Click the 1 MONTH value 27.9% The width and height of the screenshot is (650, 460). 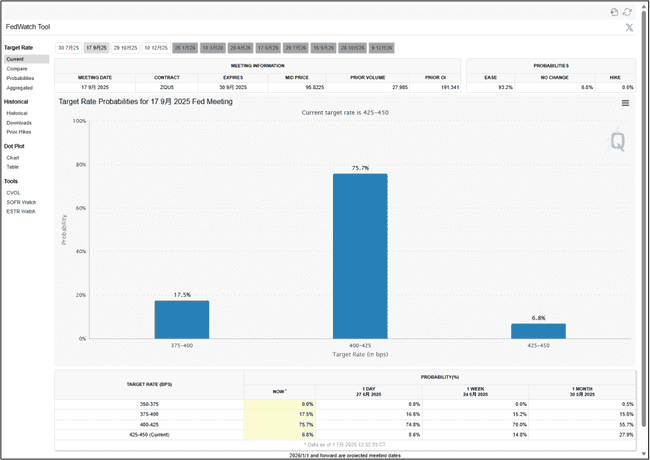(626, 435)
